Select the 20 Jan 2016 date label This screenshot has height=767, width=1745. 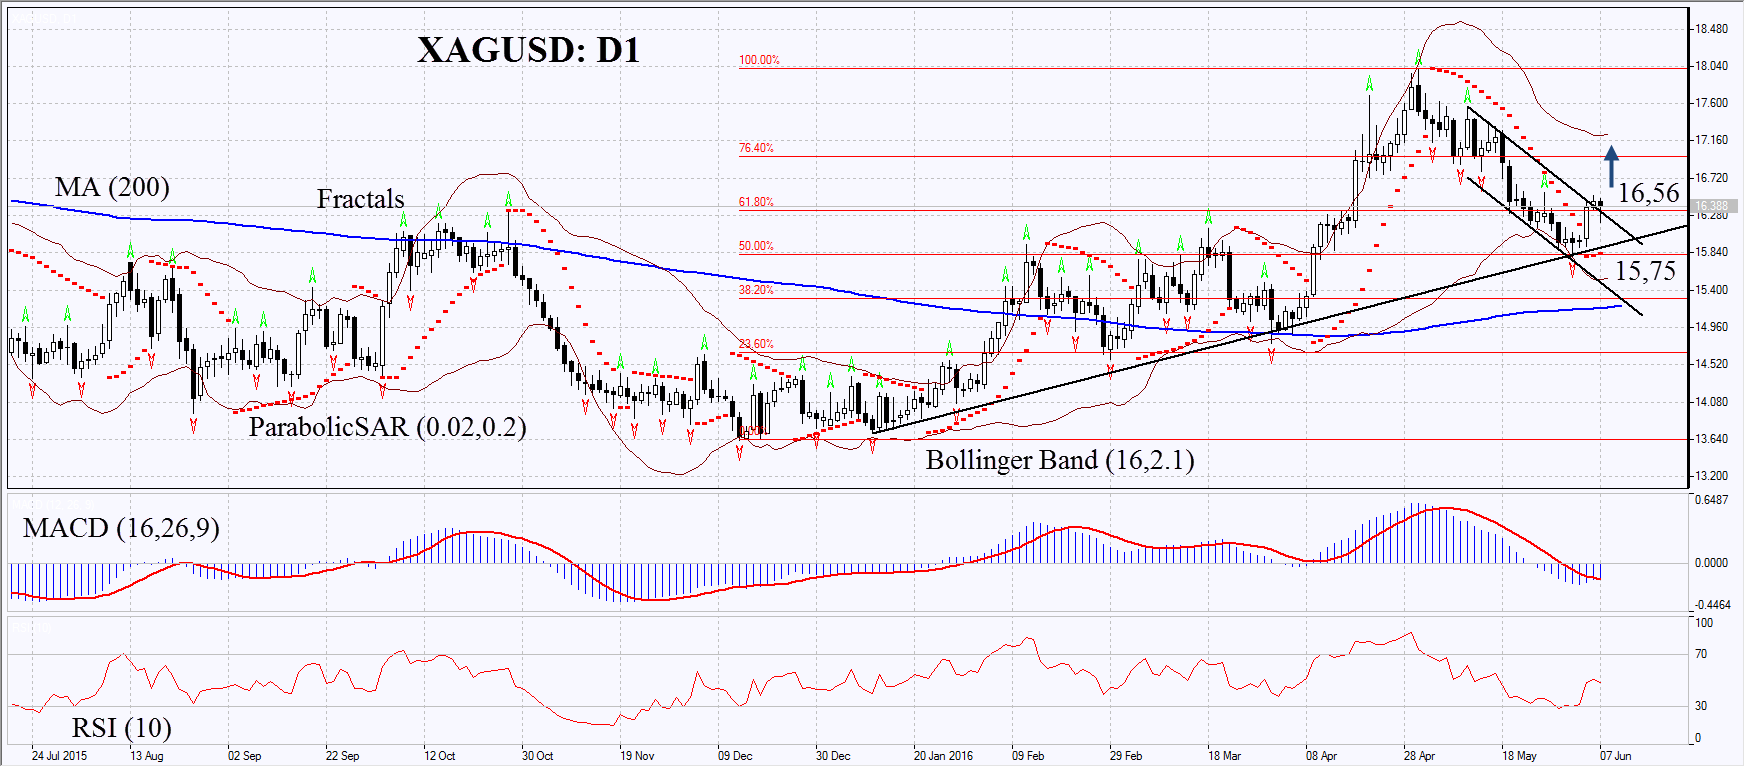[x=943, y=756]
